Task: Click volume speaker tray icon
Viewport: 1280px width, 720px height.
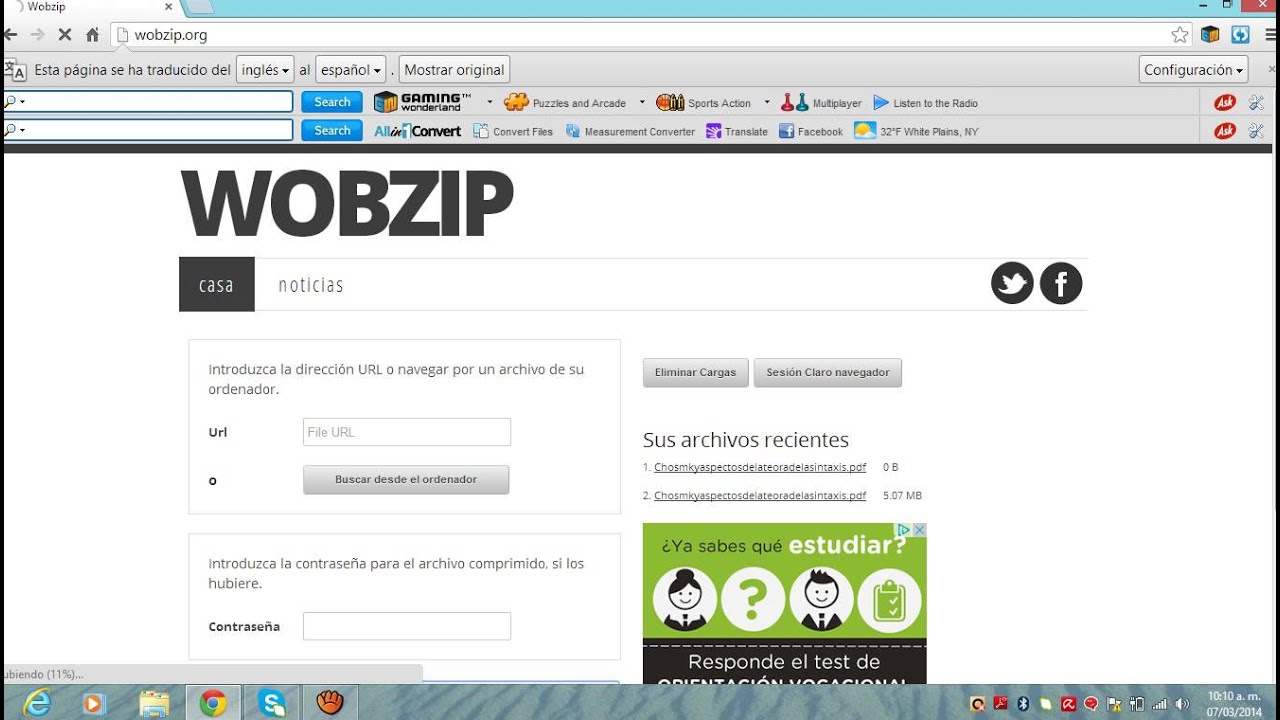Action: [x=1182, y=704]
